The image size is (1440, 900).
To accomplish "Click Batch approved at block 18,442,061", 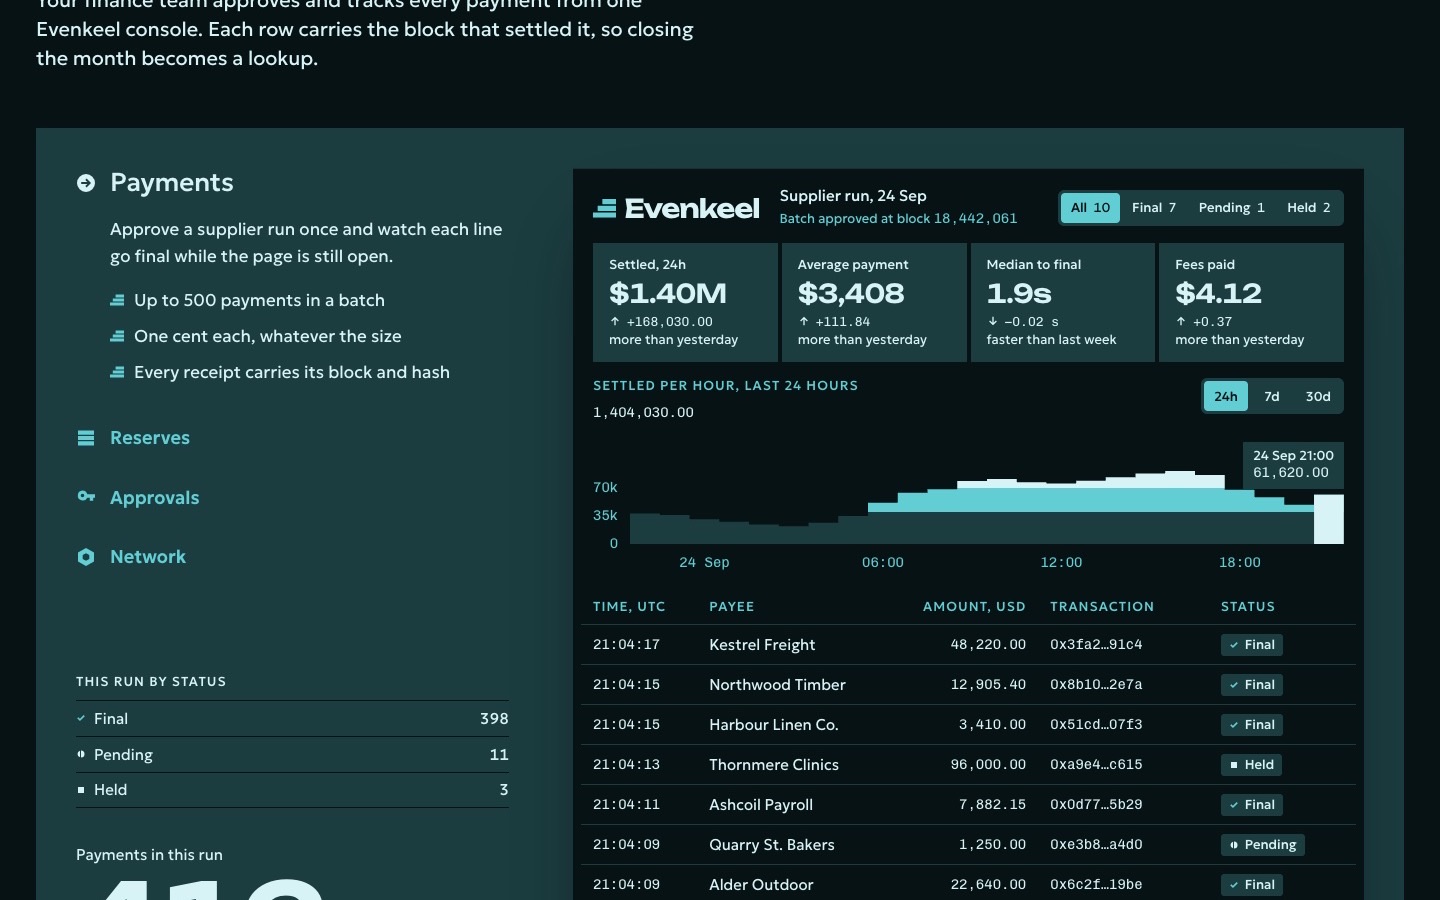I will [x=898, y=219].
